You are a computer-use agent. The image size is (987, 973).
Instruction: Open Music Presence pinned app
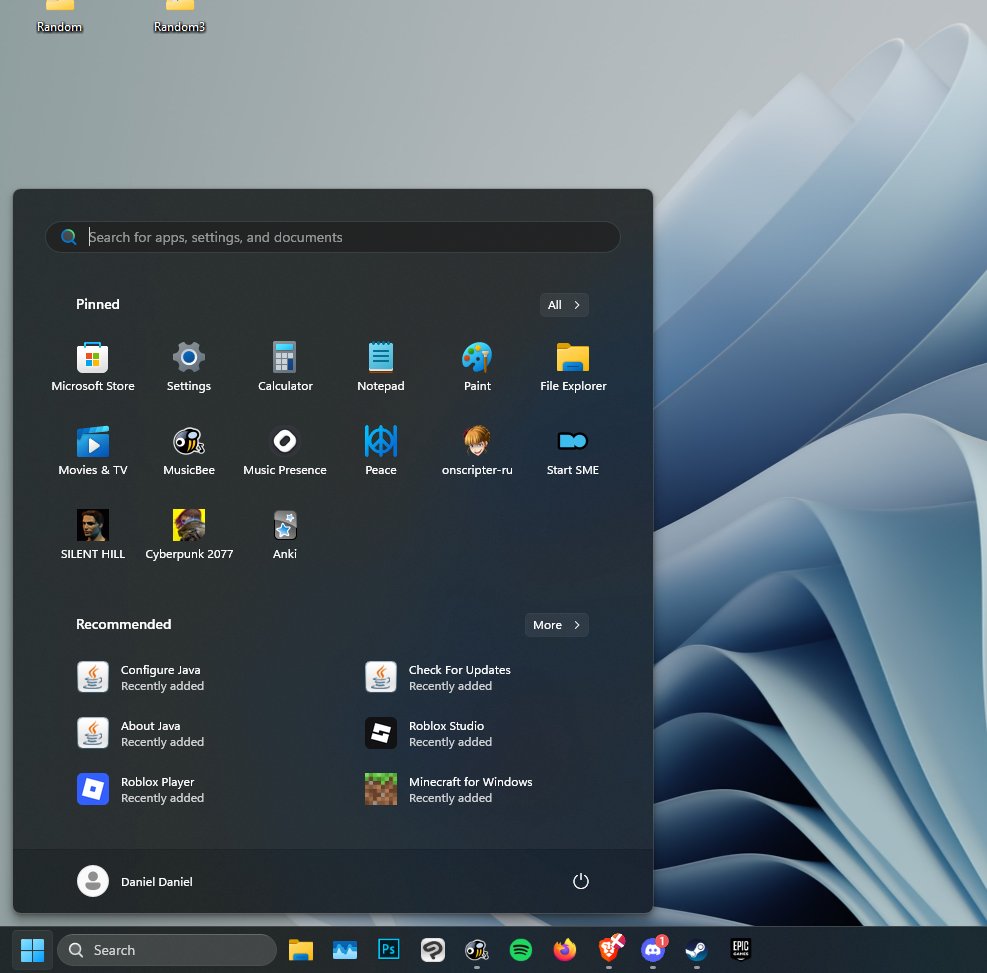tap(285, 451)
